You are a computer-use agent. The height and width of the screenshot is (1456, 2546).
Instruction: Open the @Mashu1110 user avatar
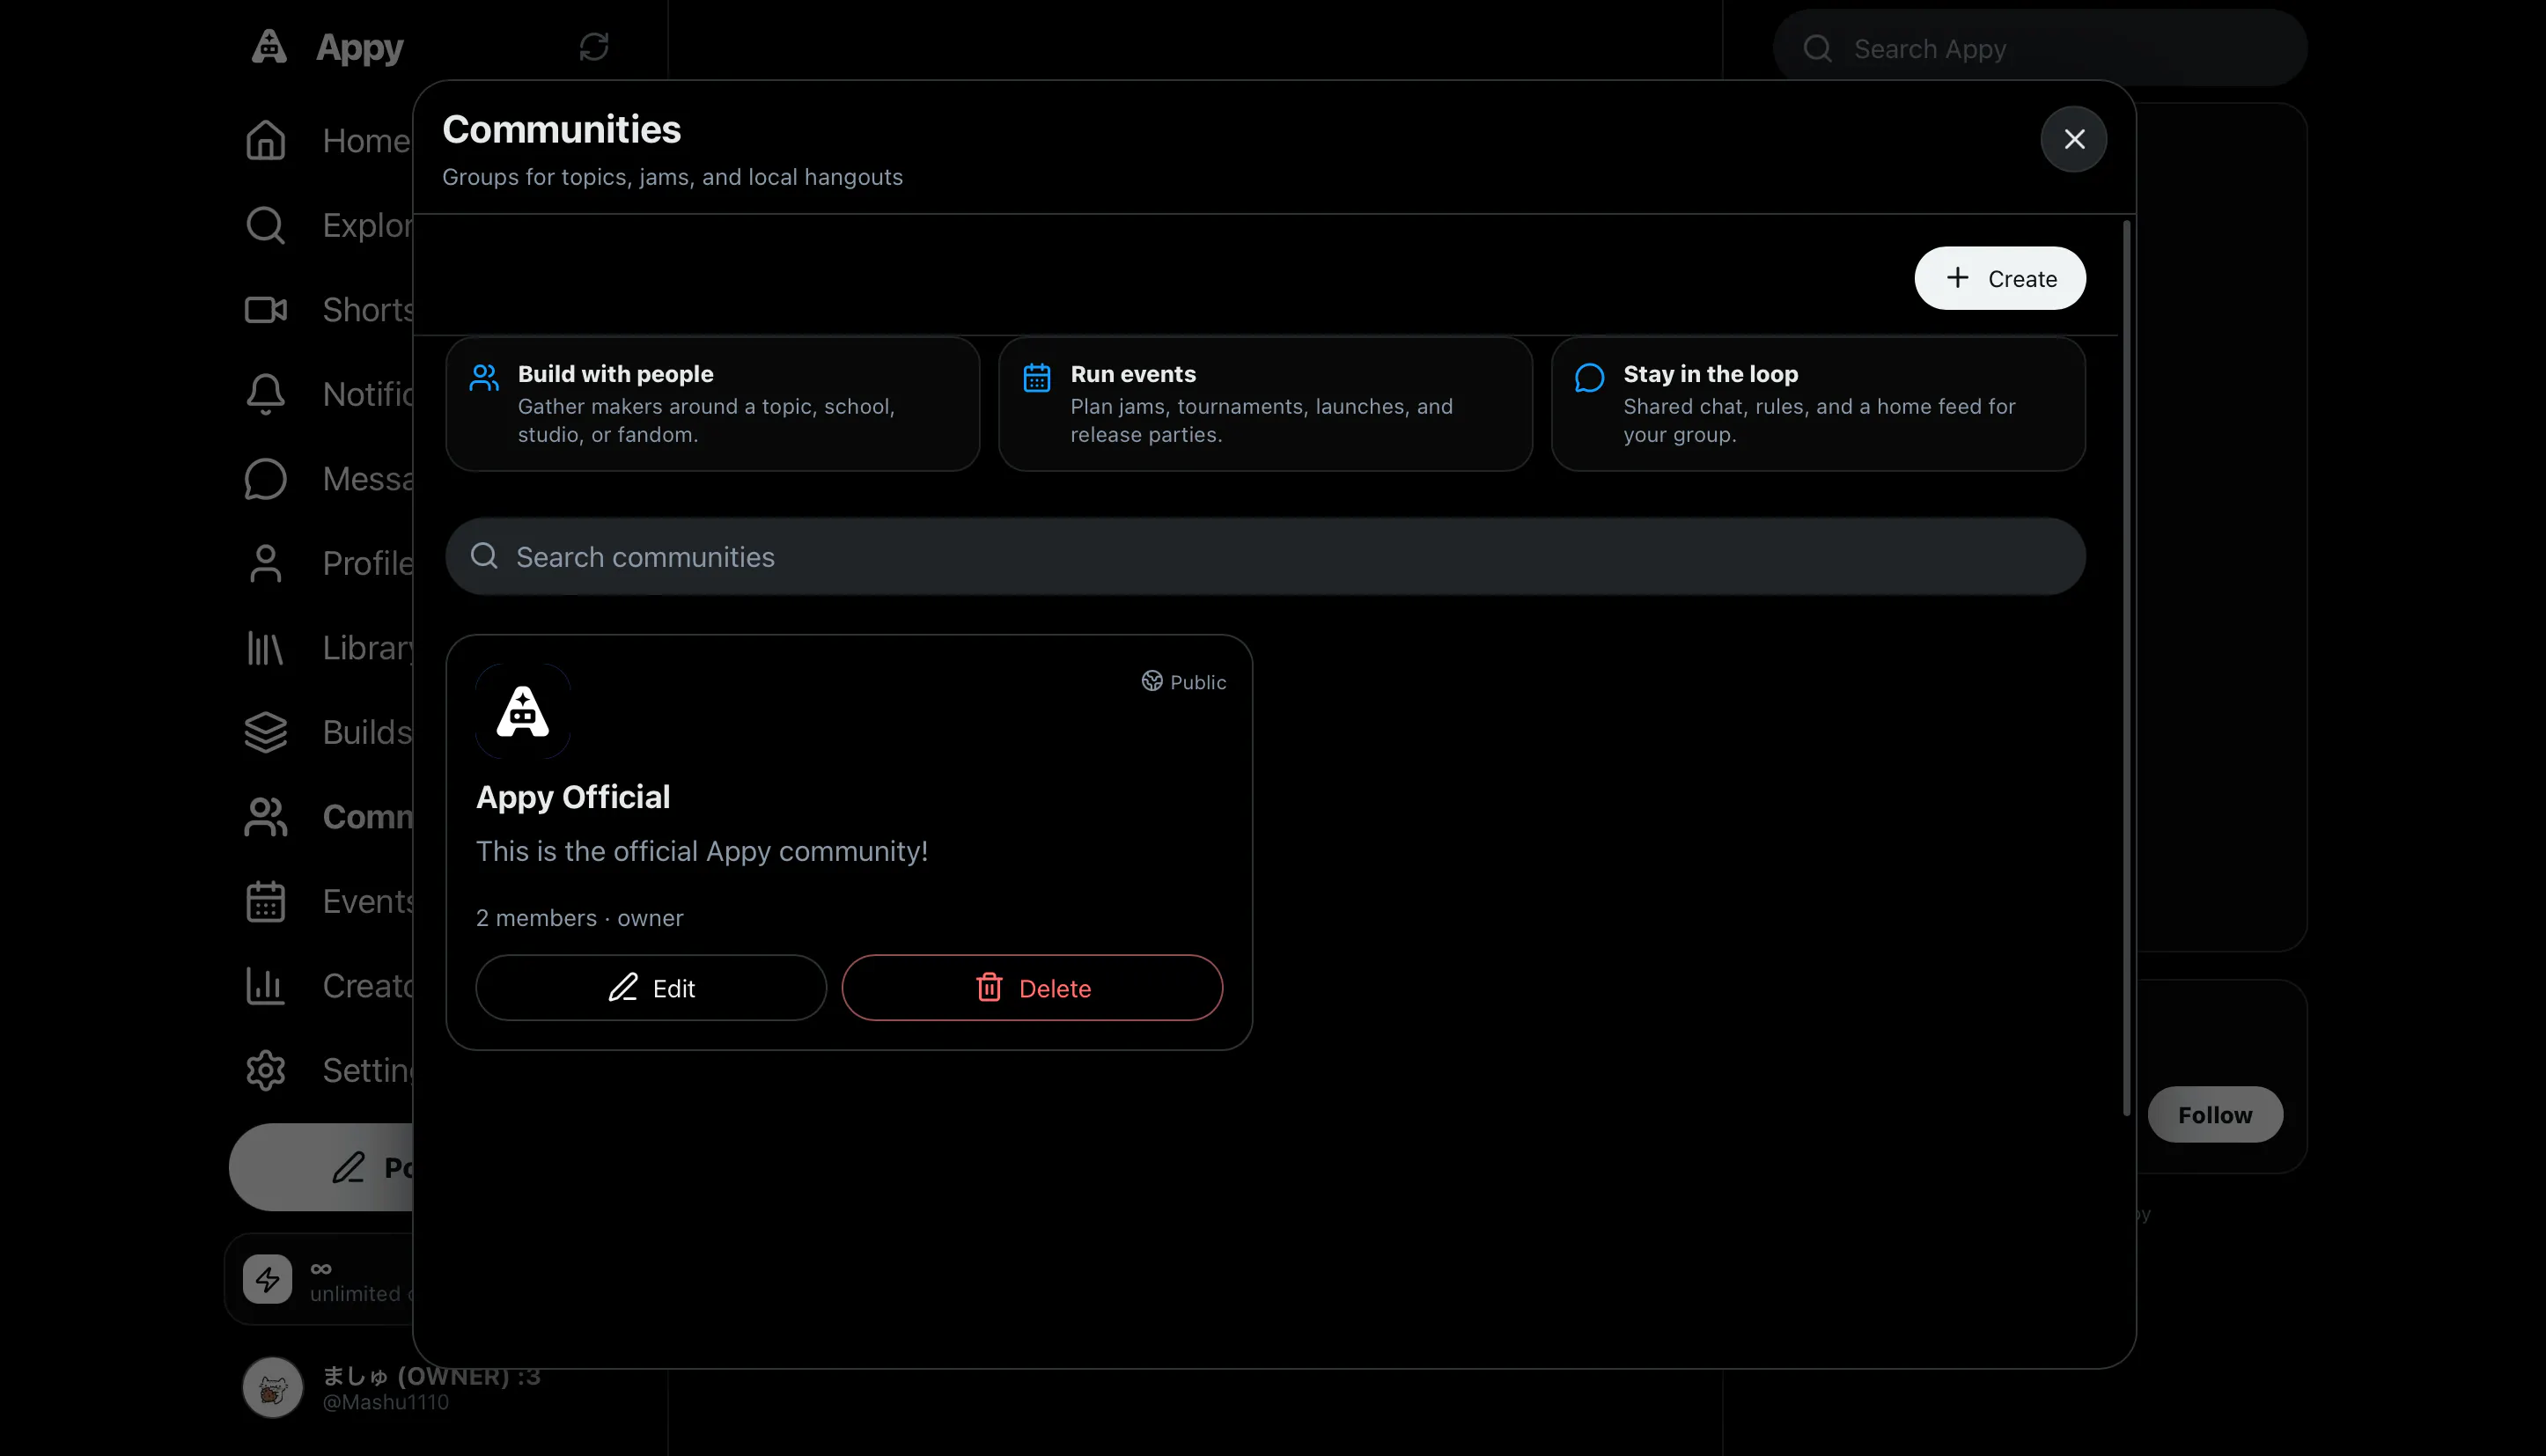[x=273, y=1387]
